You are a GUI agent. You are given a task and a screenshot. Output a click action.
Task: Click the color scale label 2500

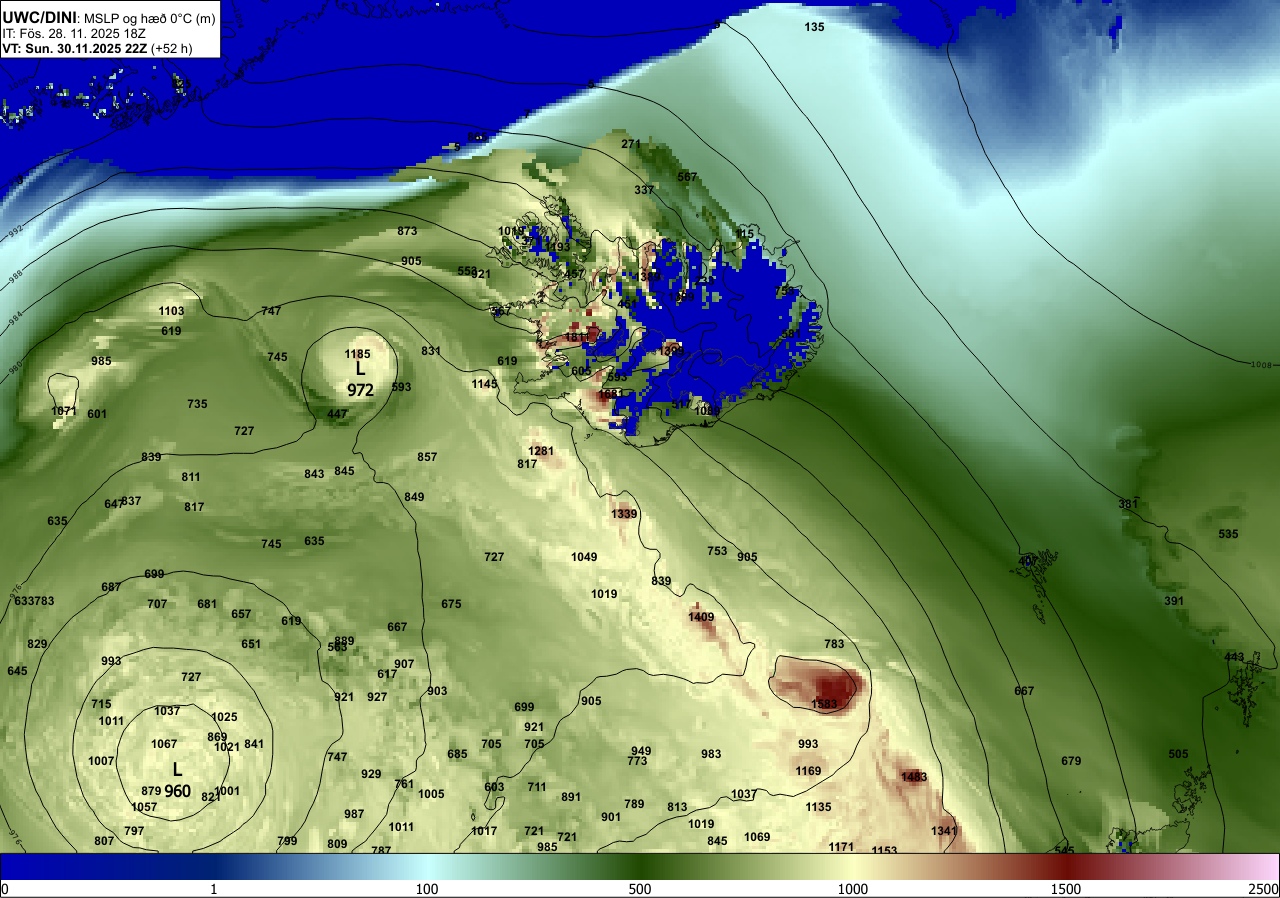click(1263, 889)
